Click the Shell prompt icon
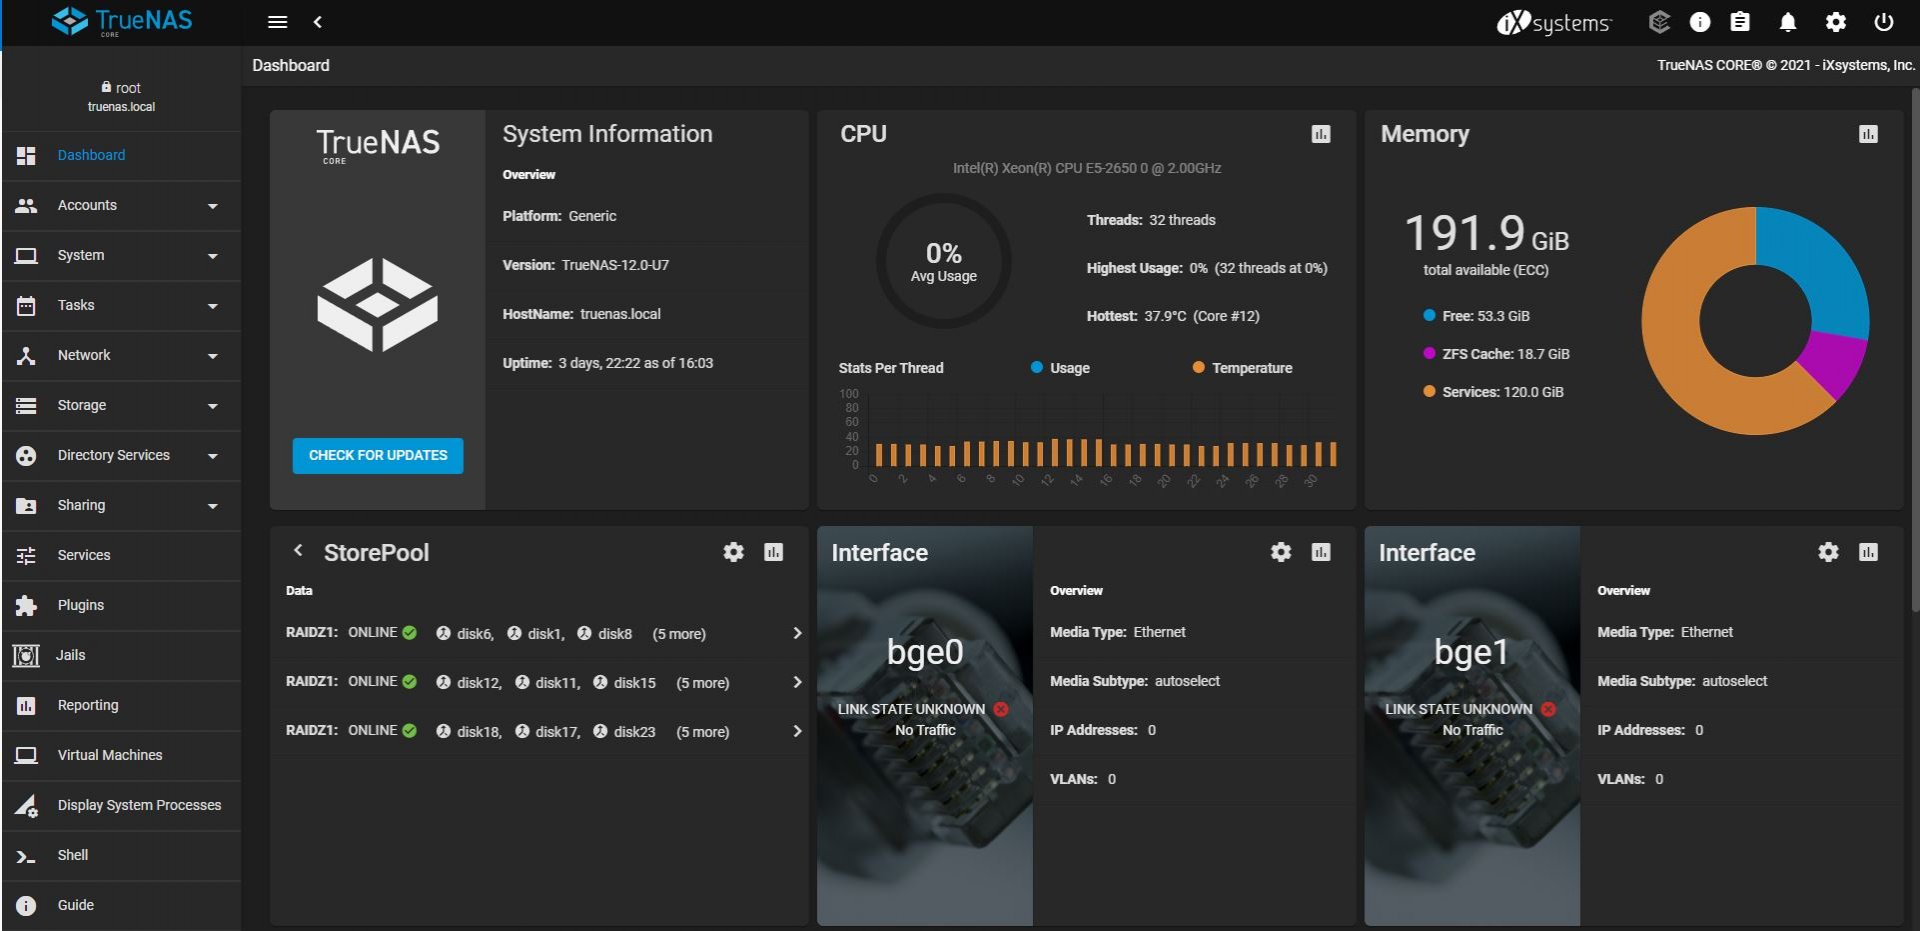1920x931 pixels. [x=26, y=856]
